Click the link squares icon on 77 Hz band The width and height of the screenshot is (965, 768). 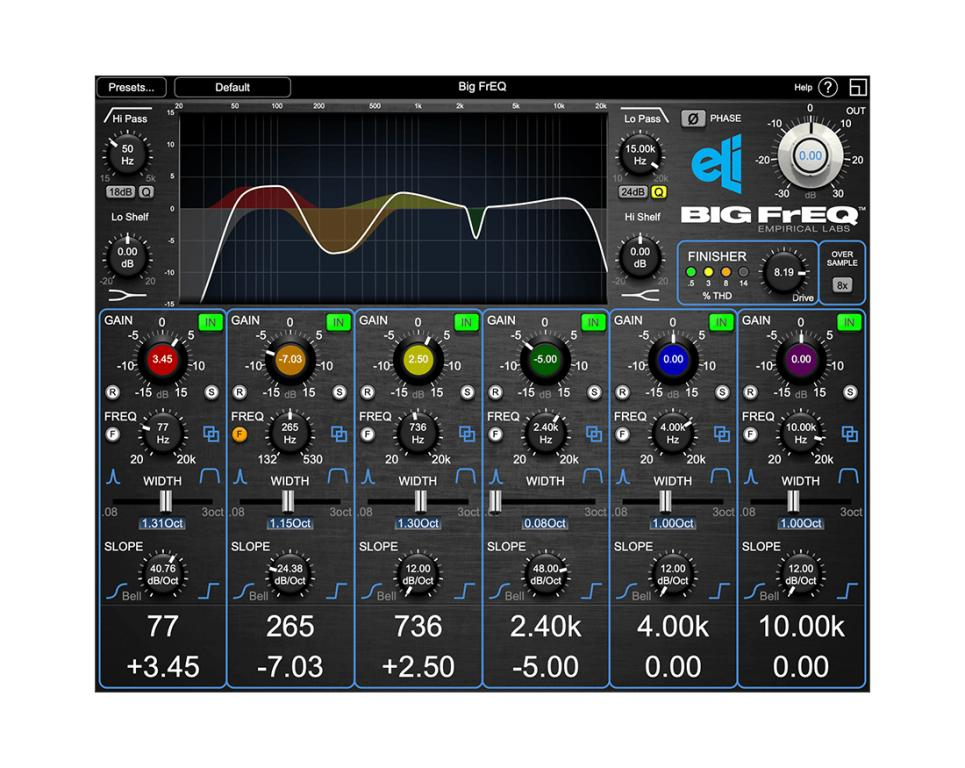211,434
